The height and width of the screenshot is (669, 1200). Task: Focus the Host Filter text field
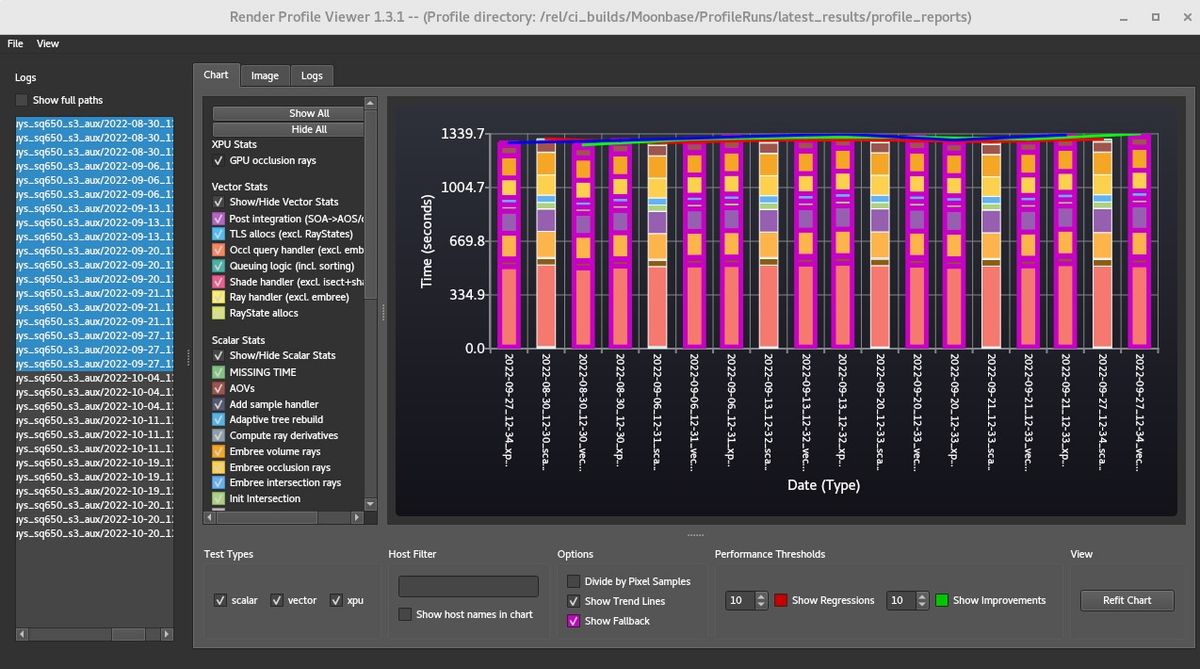(x=468, y=587)
